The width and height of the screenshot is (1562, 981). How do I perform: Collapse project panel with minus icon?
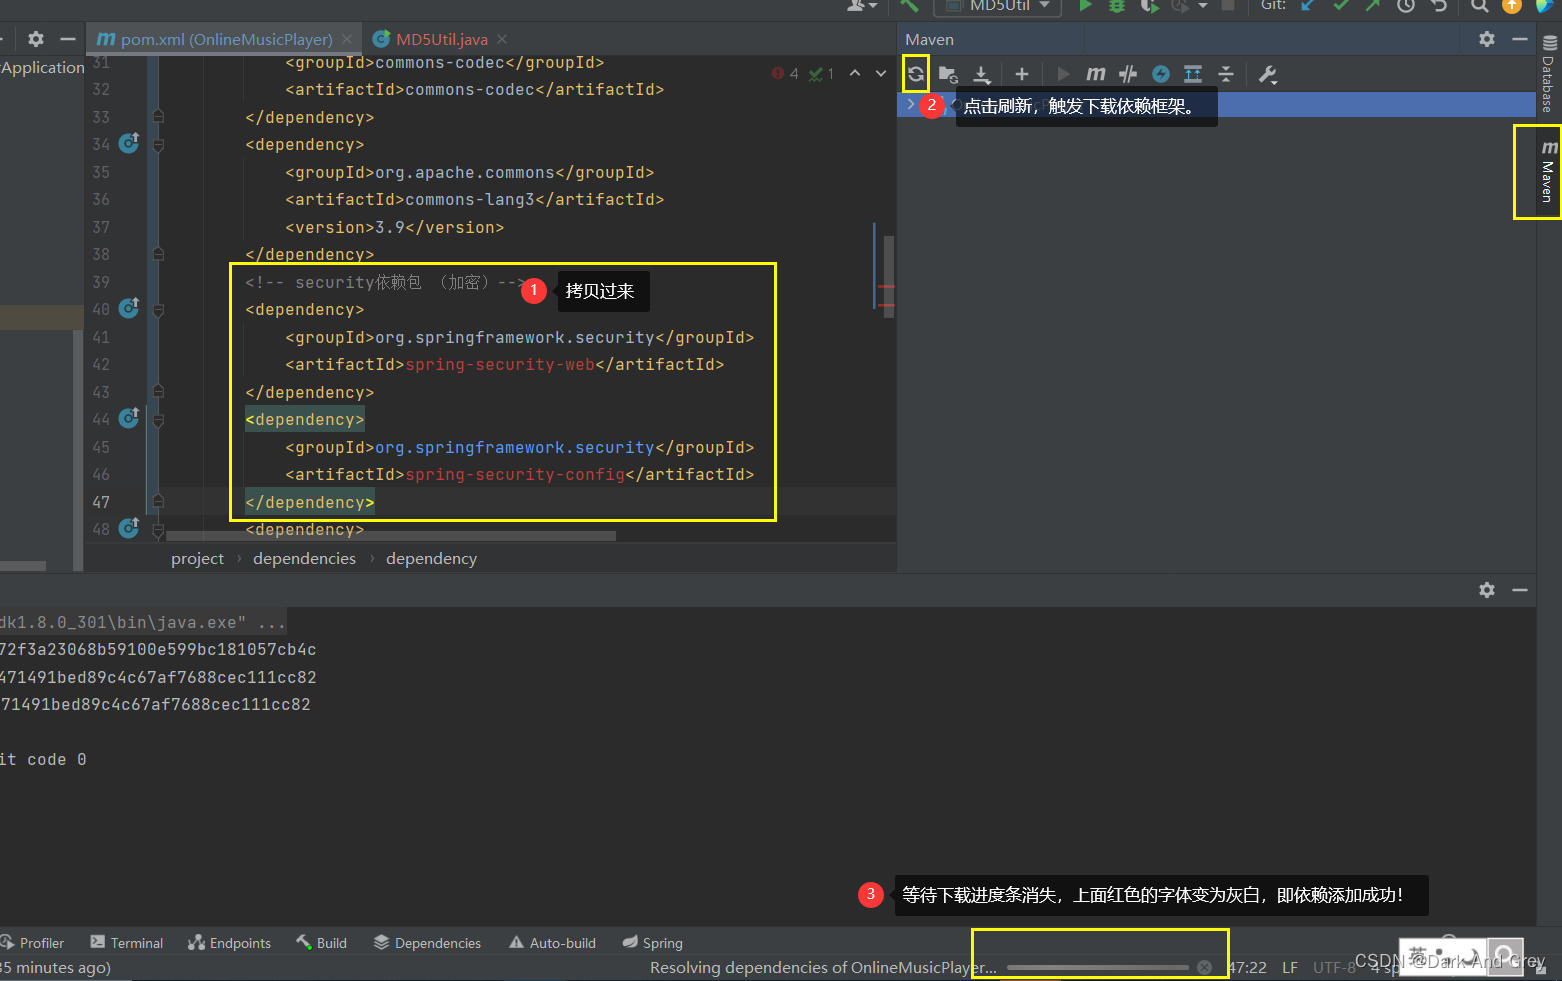(68, 39)
